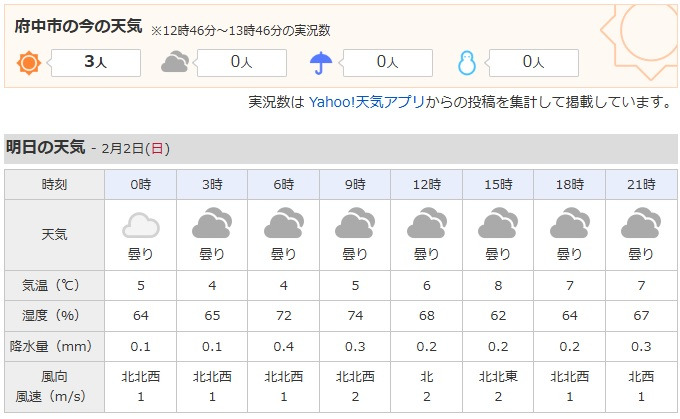This screenshot has width=680, height=419.
Task: Click the orange sunny weather icon
Action: point(29,63)
